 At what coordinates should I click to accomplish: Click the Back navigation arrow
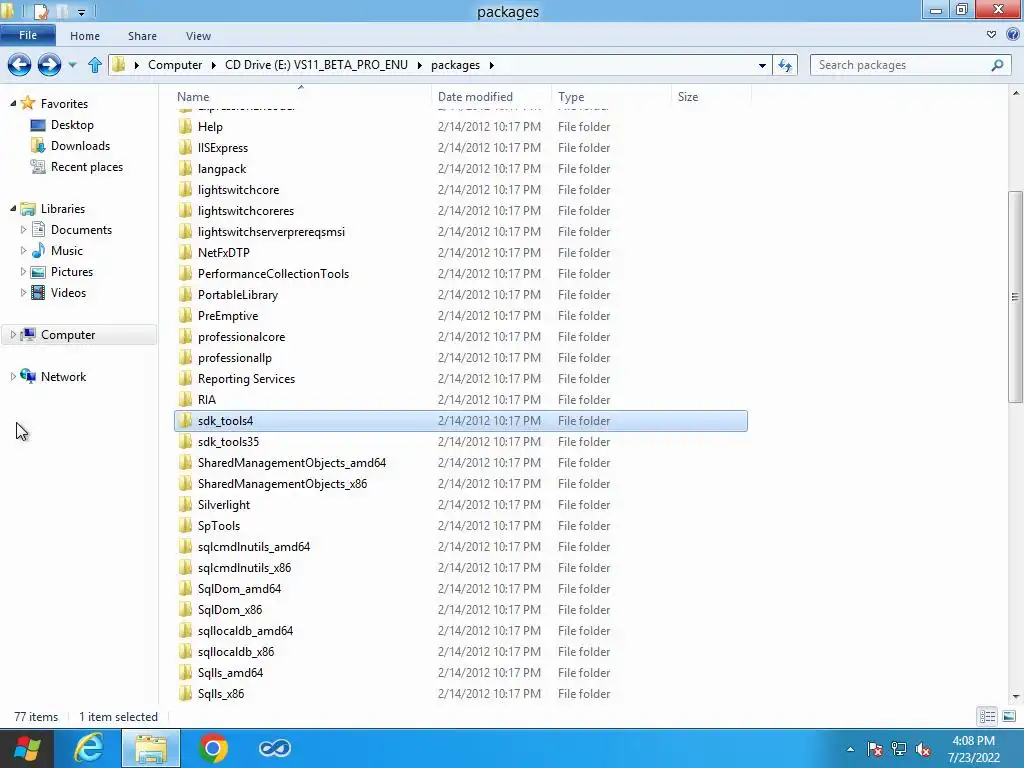[x=19, y=65]
